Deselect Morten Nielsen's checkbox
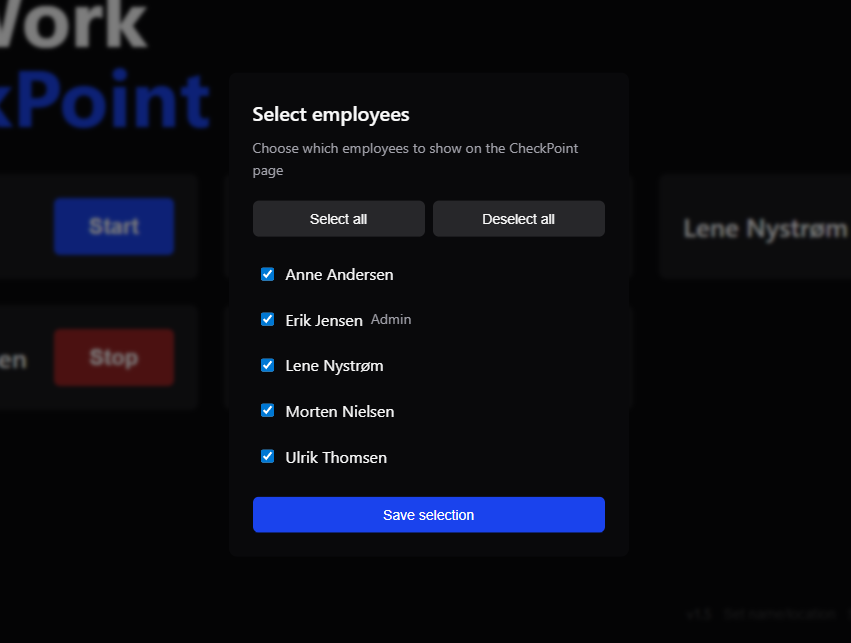 (x=267, y=410)
